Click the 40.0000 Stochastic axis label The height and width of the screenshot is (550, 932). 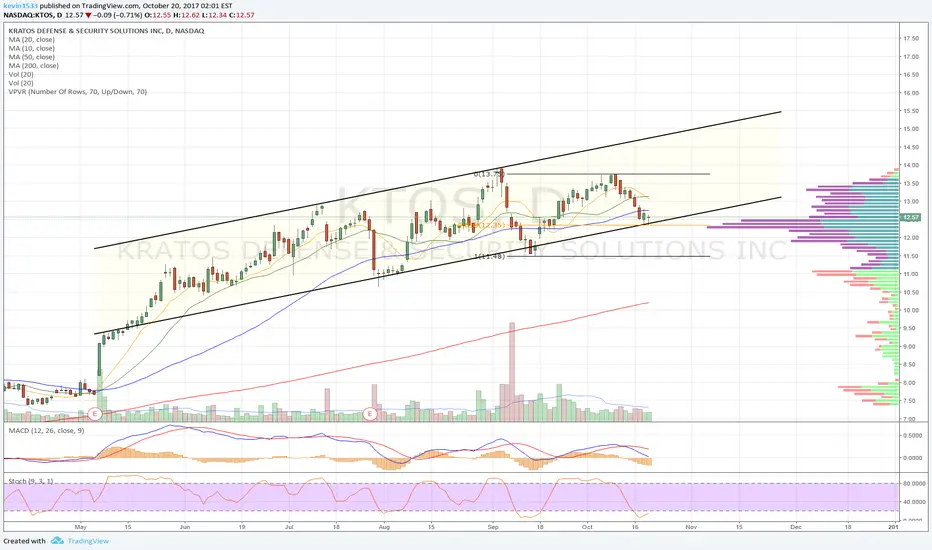pos(915,502)
